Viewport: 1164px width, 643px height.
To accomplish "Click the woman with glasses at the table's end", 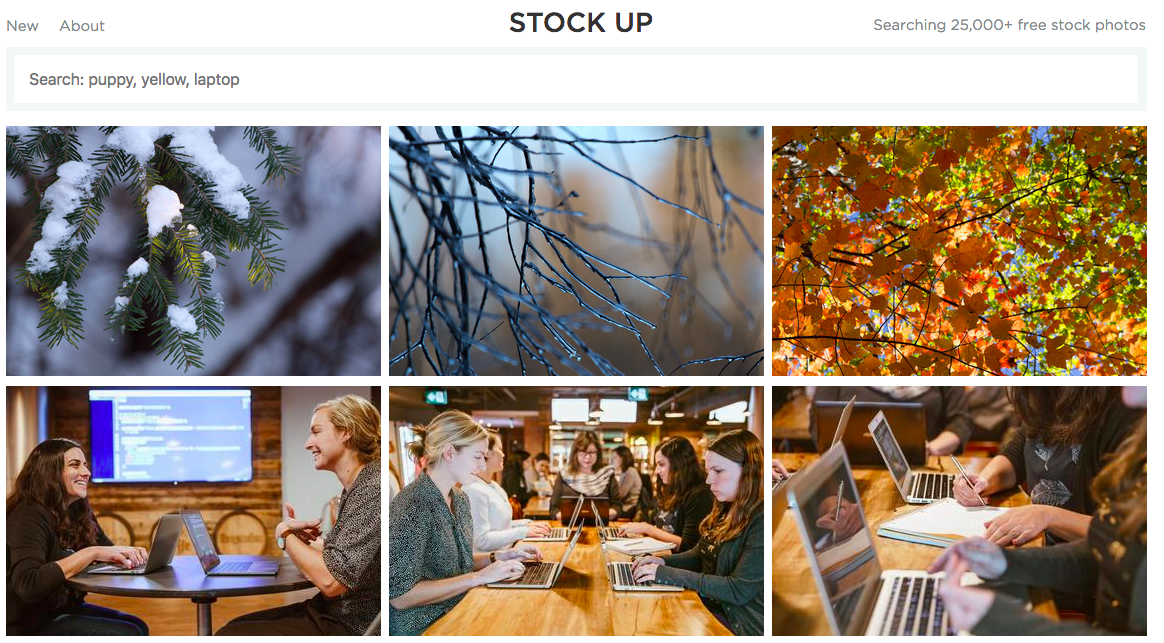I will pyautogui.click(x=586, y=475).
